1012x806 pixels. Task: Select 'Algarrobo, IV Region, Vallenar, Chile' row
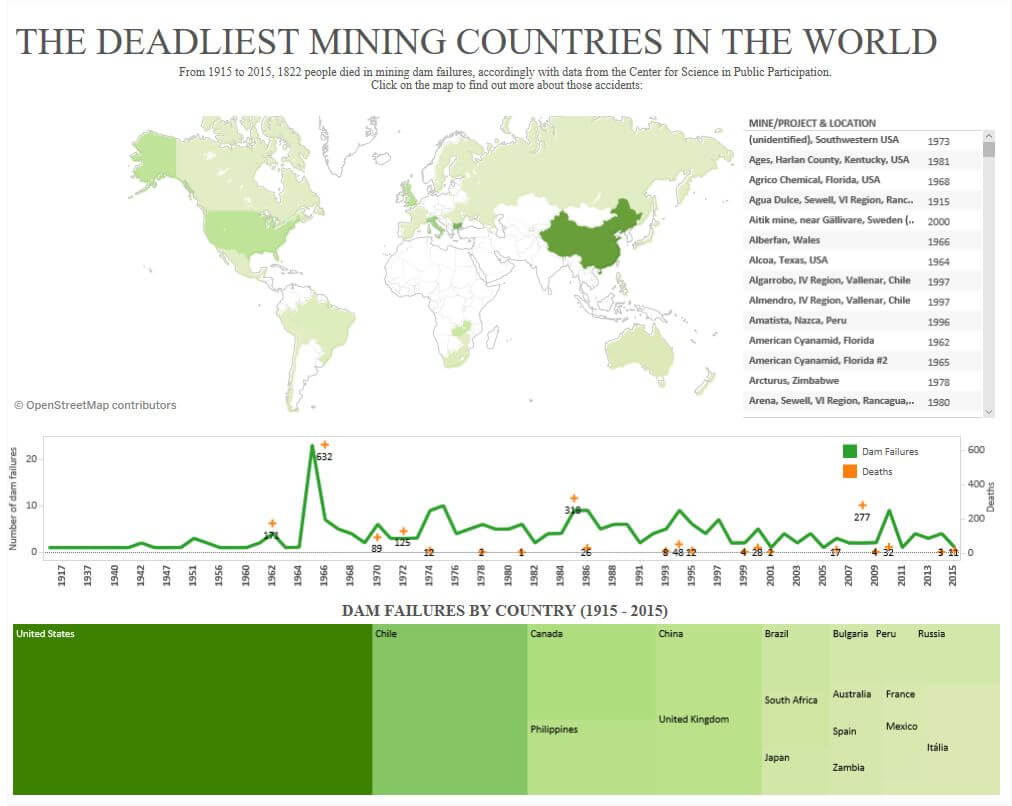pyautogui.click(x=862, y=281)
